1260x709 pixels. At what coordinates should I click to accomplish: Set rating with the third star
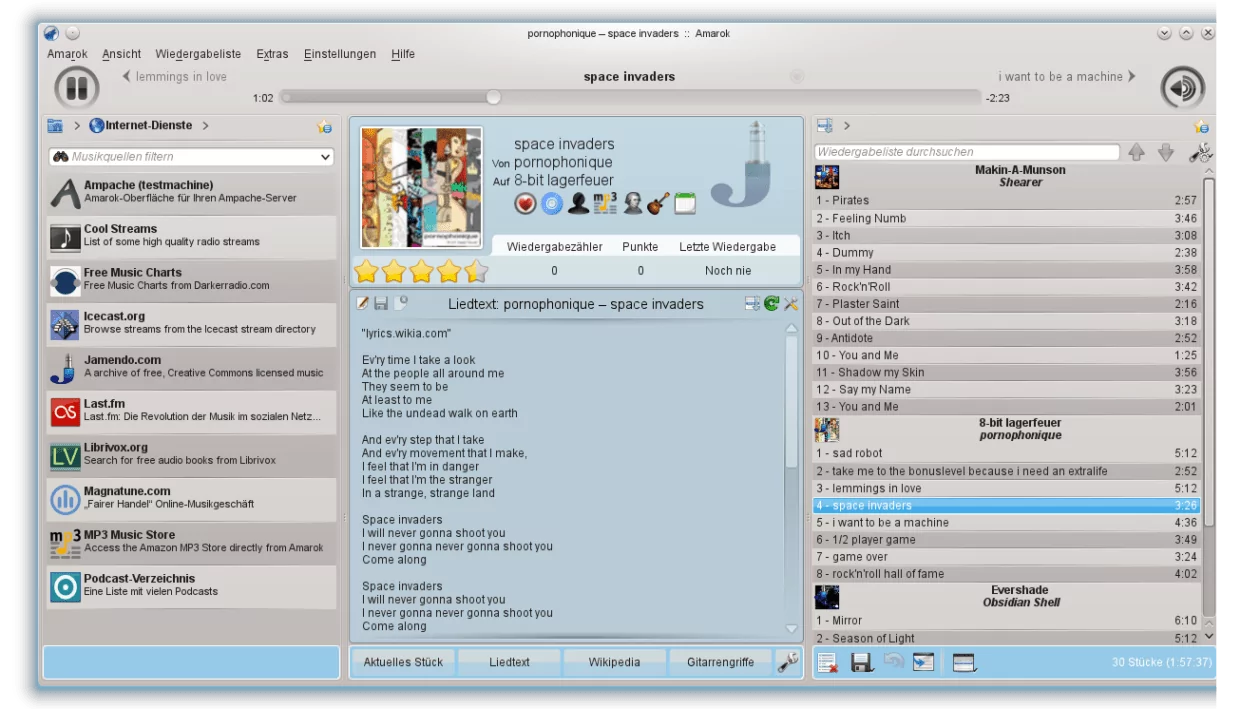point(422,270)
